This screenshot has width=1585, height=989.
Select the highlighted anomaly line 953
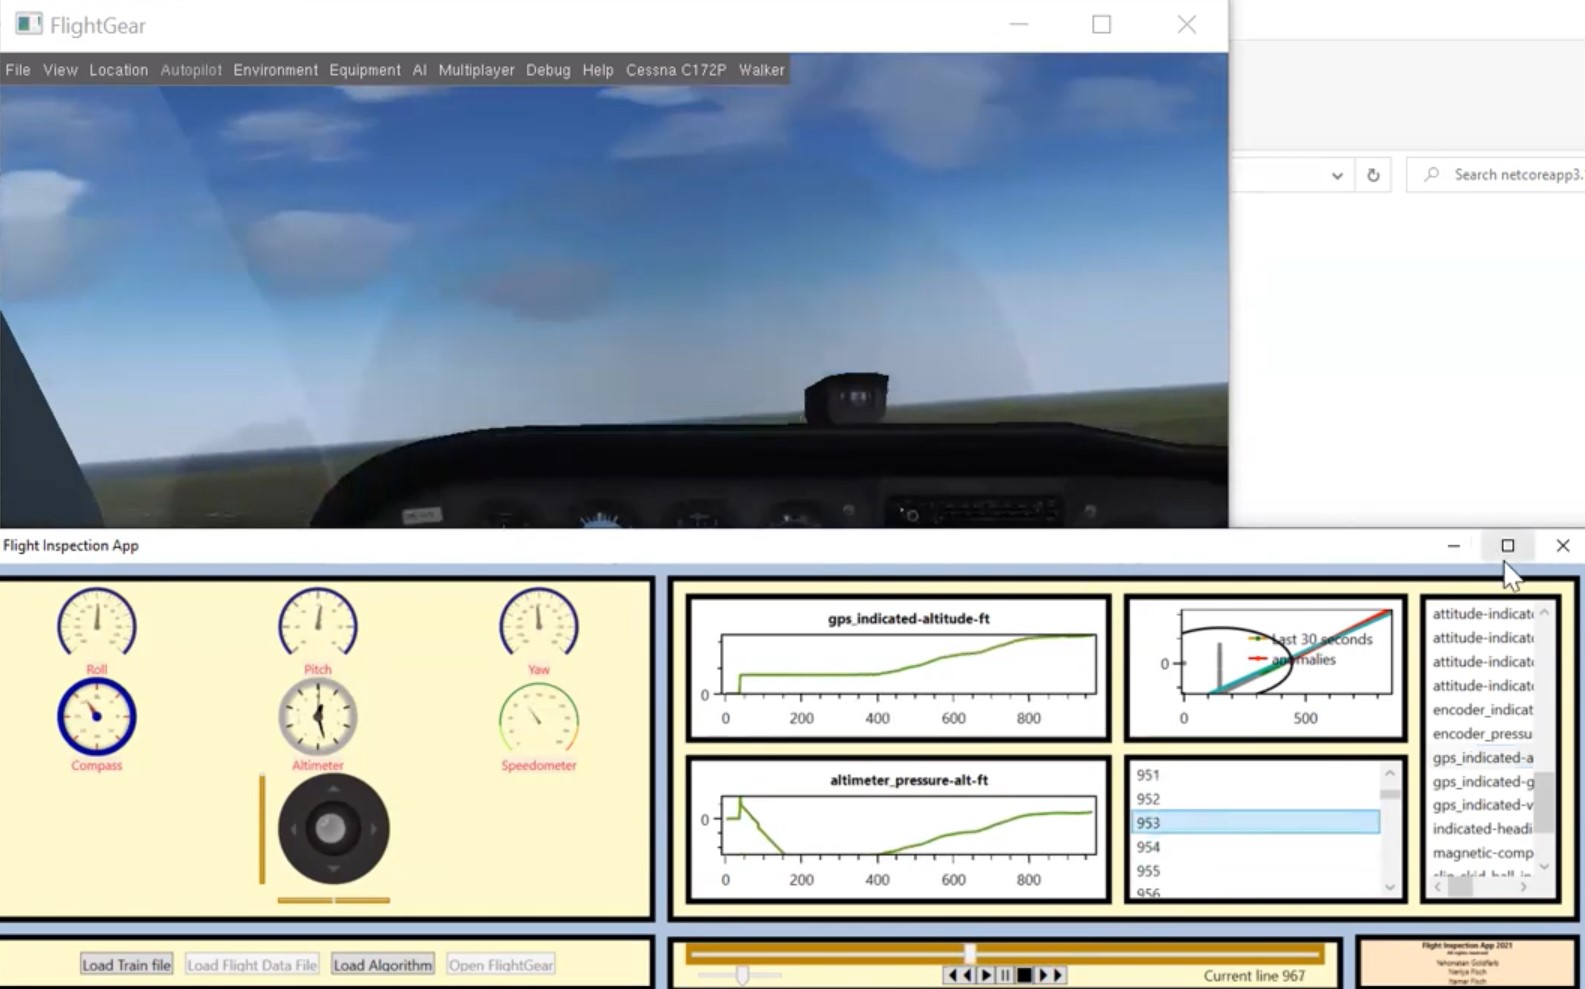tap(1255, 823)
